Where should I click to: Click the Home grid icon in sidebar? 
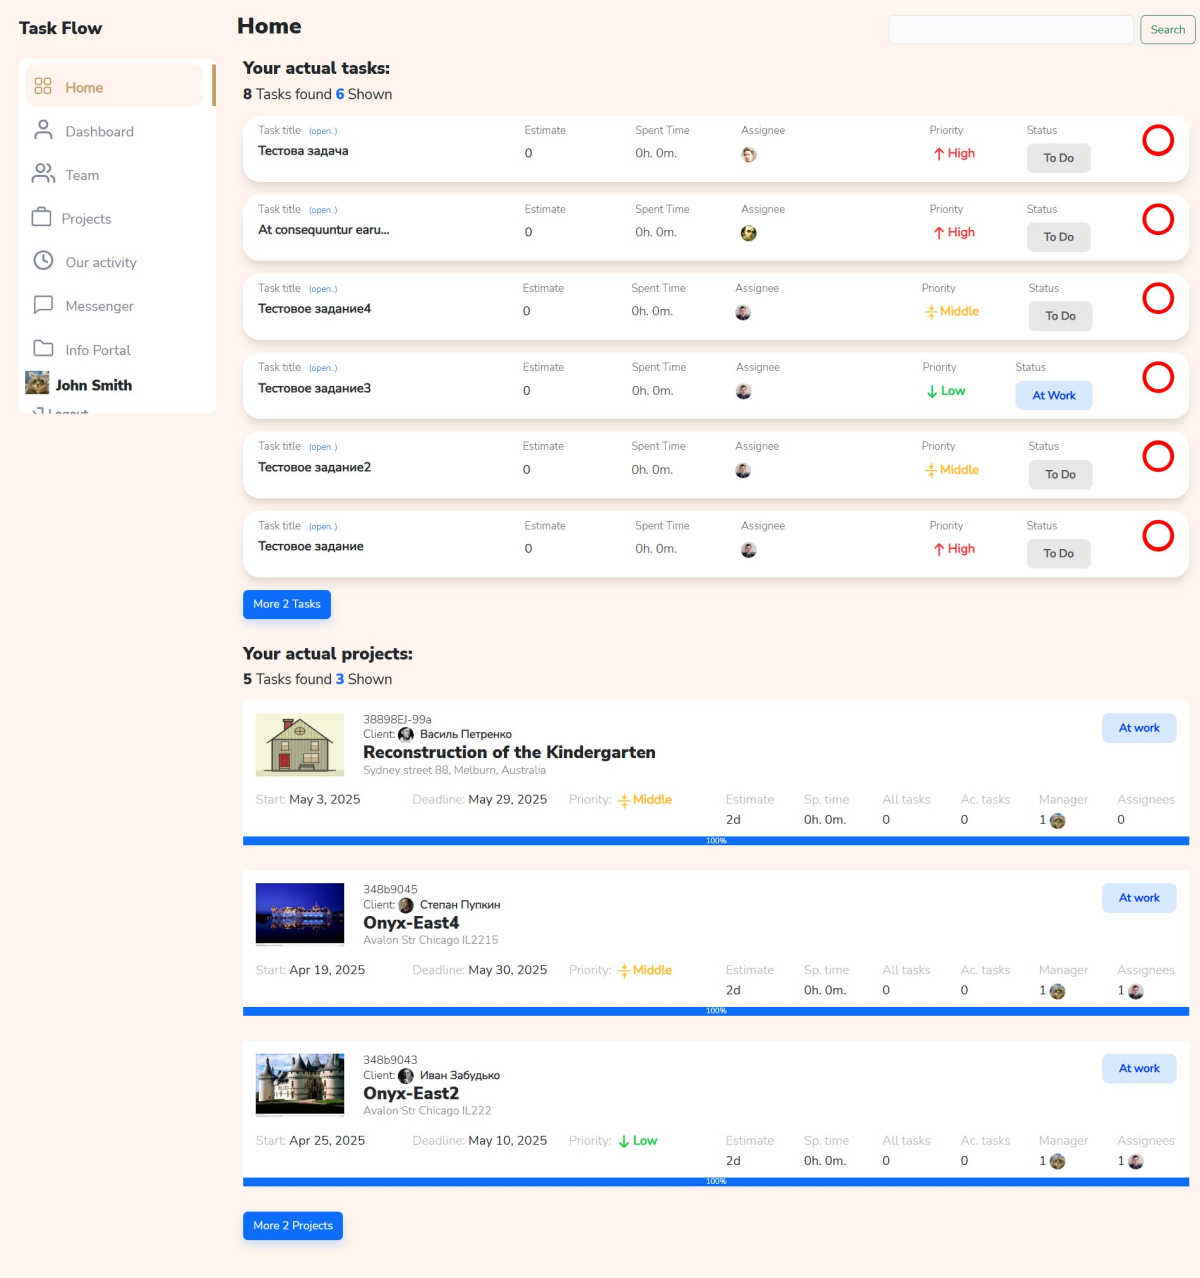pyautogui.click(x=43, y=87)
